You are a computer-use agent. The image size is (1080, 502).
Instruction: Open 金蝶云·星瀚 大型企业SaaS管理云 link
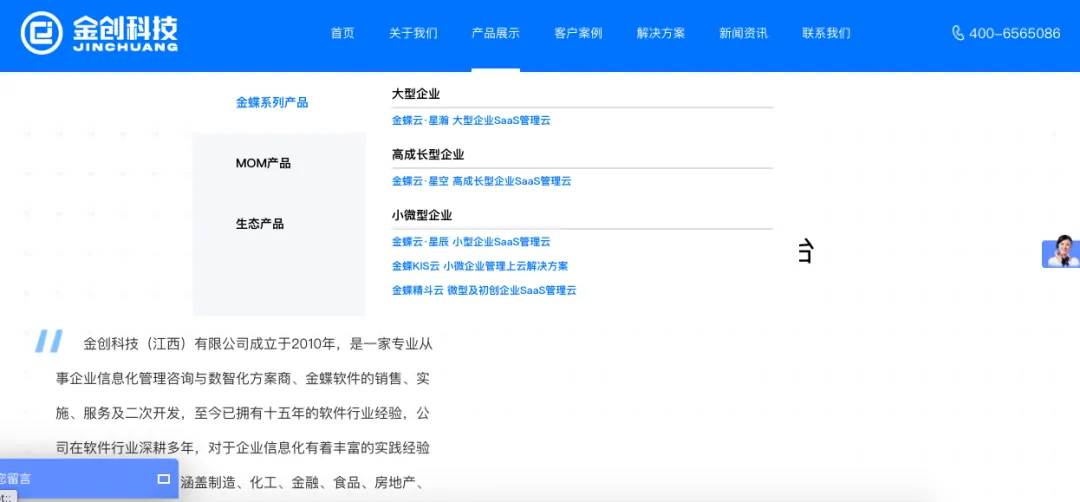pyautogui.click(x=471, y=121)
